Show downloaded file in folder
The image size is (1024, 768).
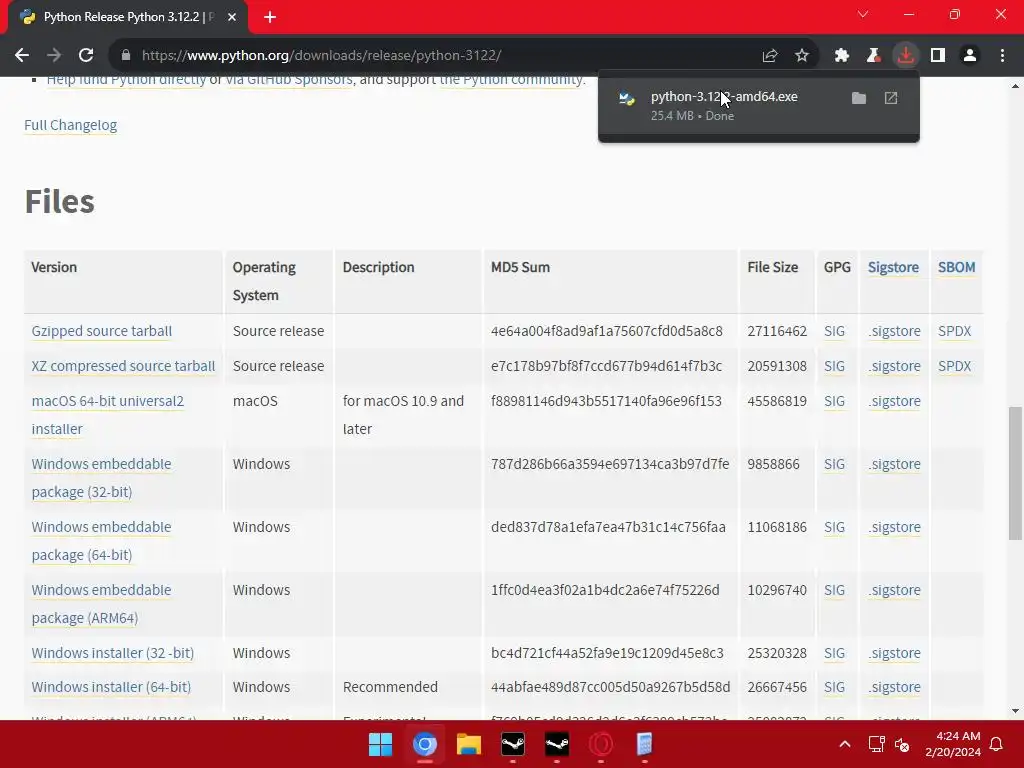click(x=859, y=98)
